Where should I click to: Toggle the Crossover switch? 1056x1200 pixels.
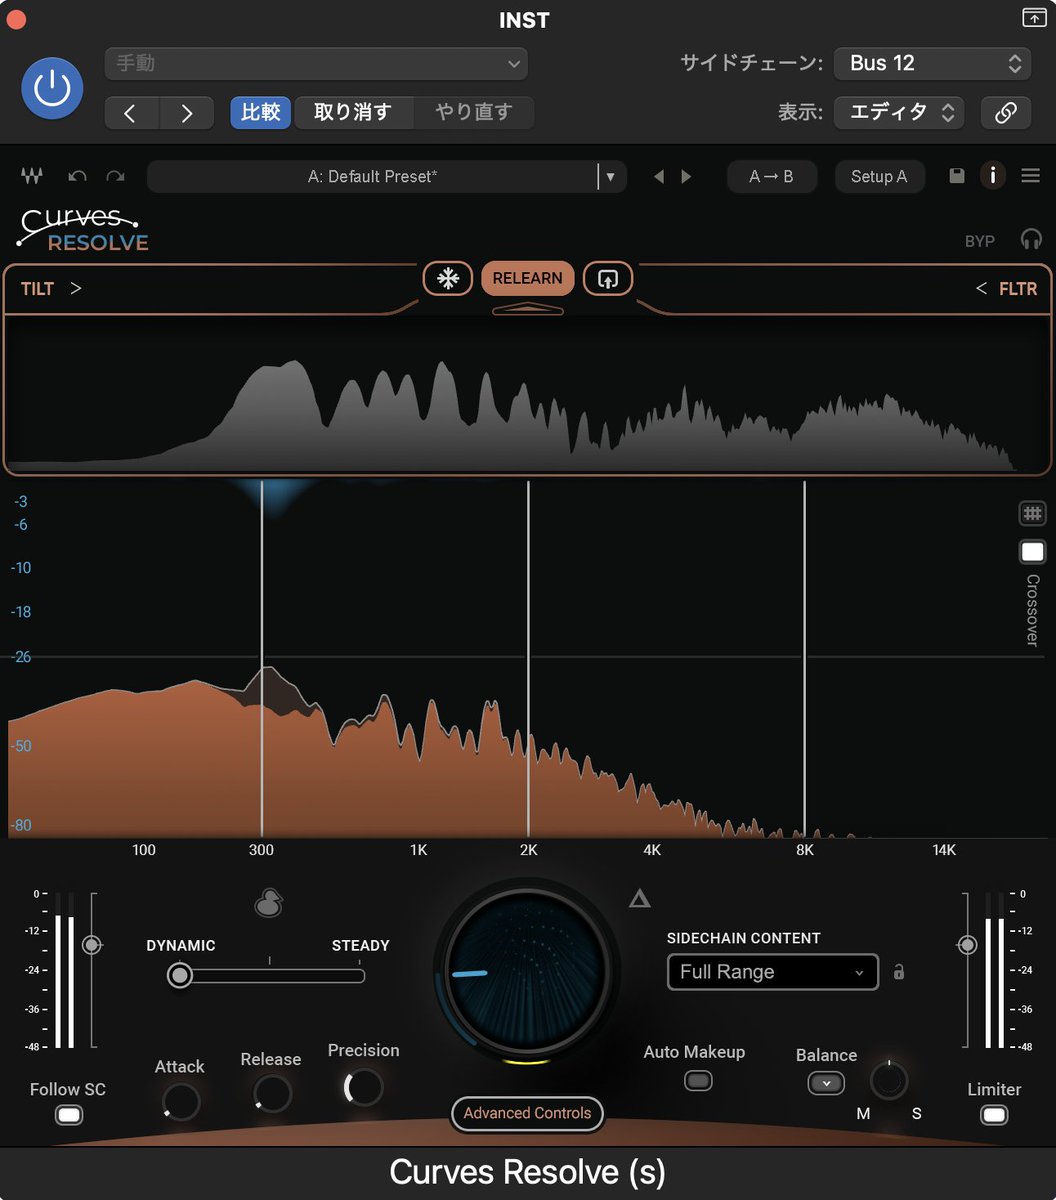[1032, 552]
